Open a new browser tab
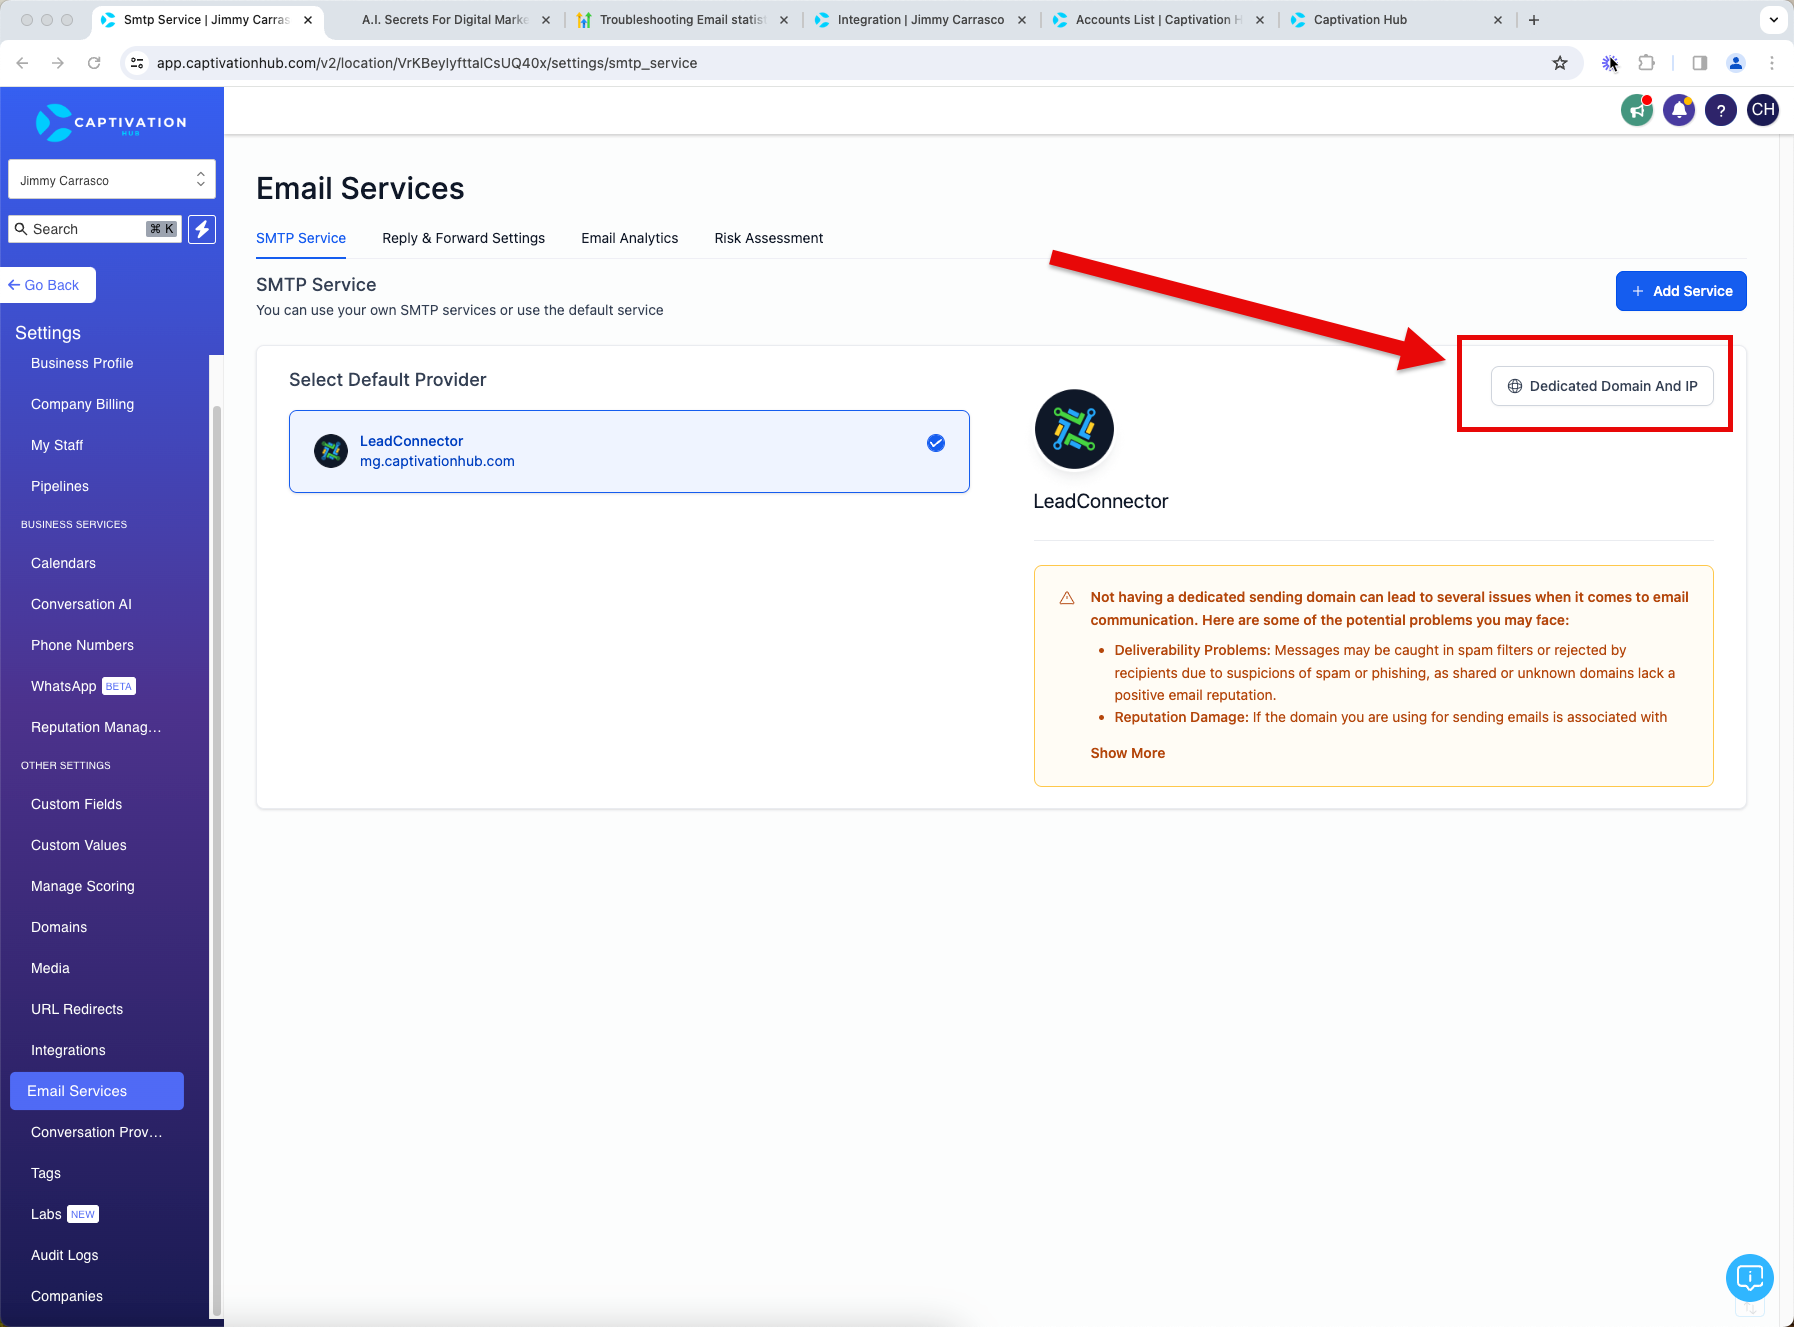1794x1327 pixels. point(1534,20)
